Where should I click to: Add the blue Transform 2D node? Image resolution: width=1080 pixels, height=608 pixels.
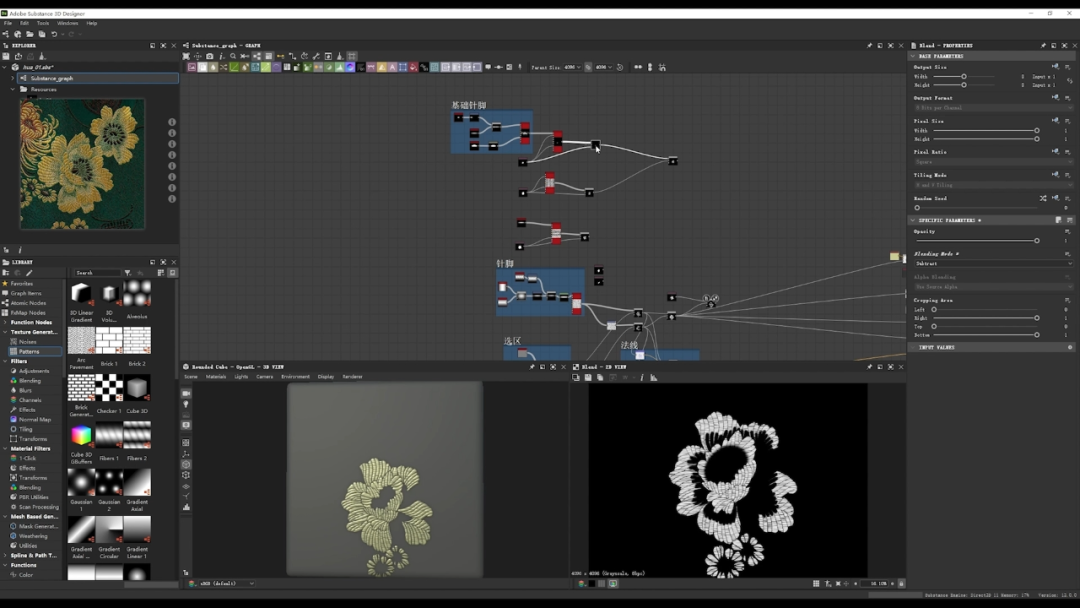(x=403, y=67)
